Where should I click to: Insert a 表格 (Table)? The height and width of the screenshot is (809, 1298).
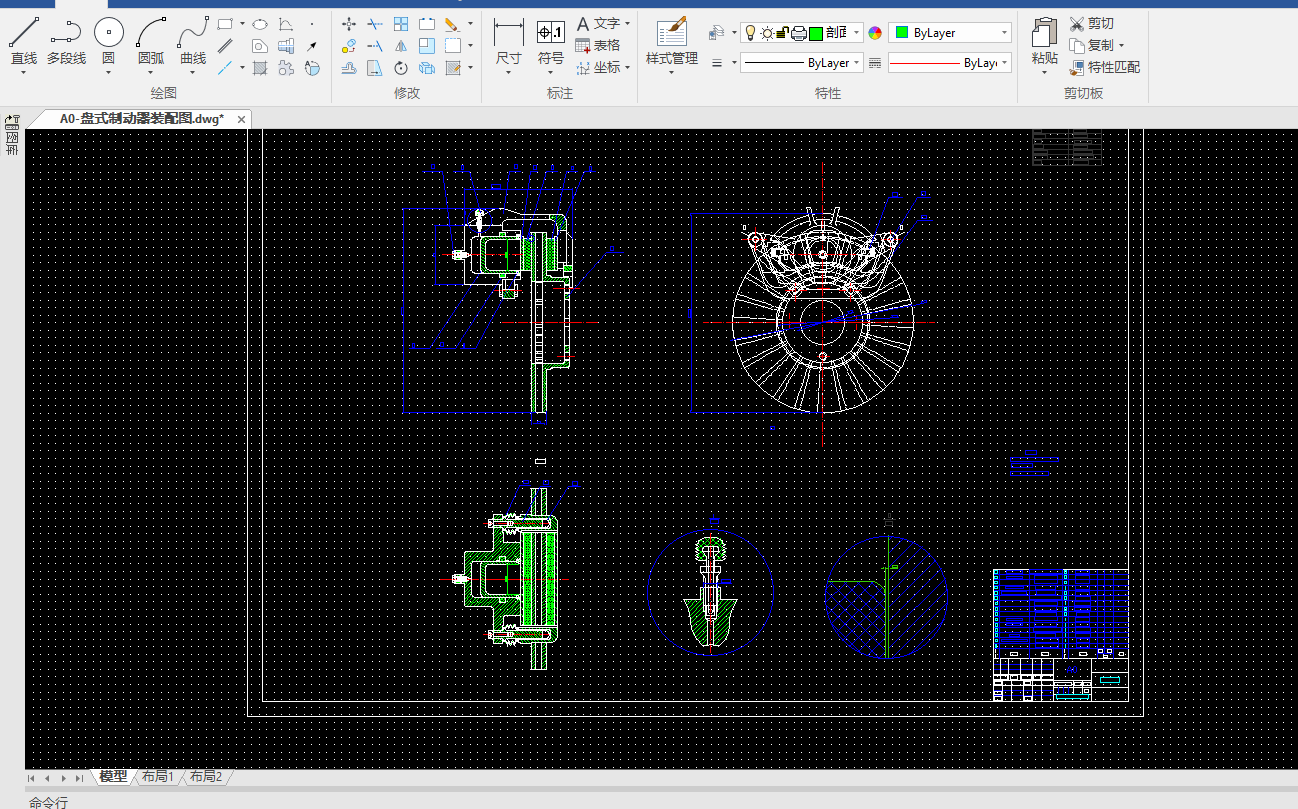(598, 45)
